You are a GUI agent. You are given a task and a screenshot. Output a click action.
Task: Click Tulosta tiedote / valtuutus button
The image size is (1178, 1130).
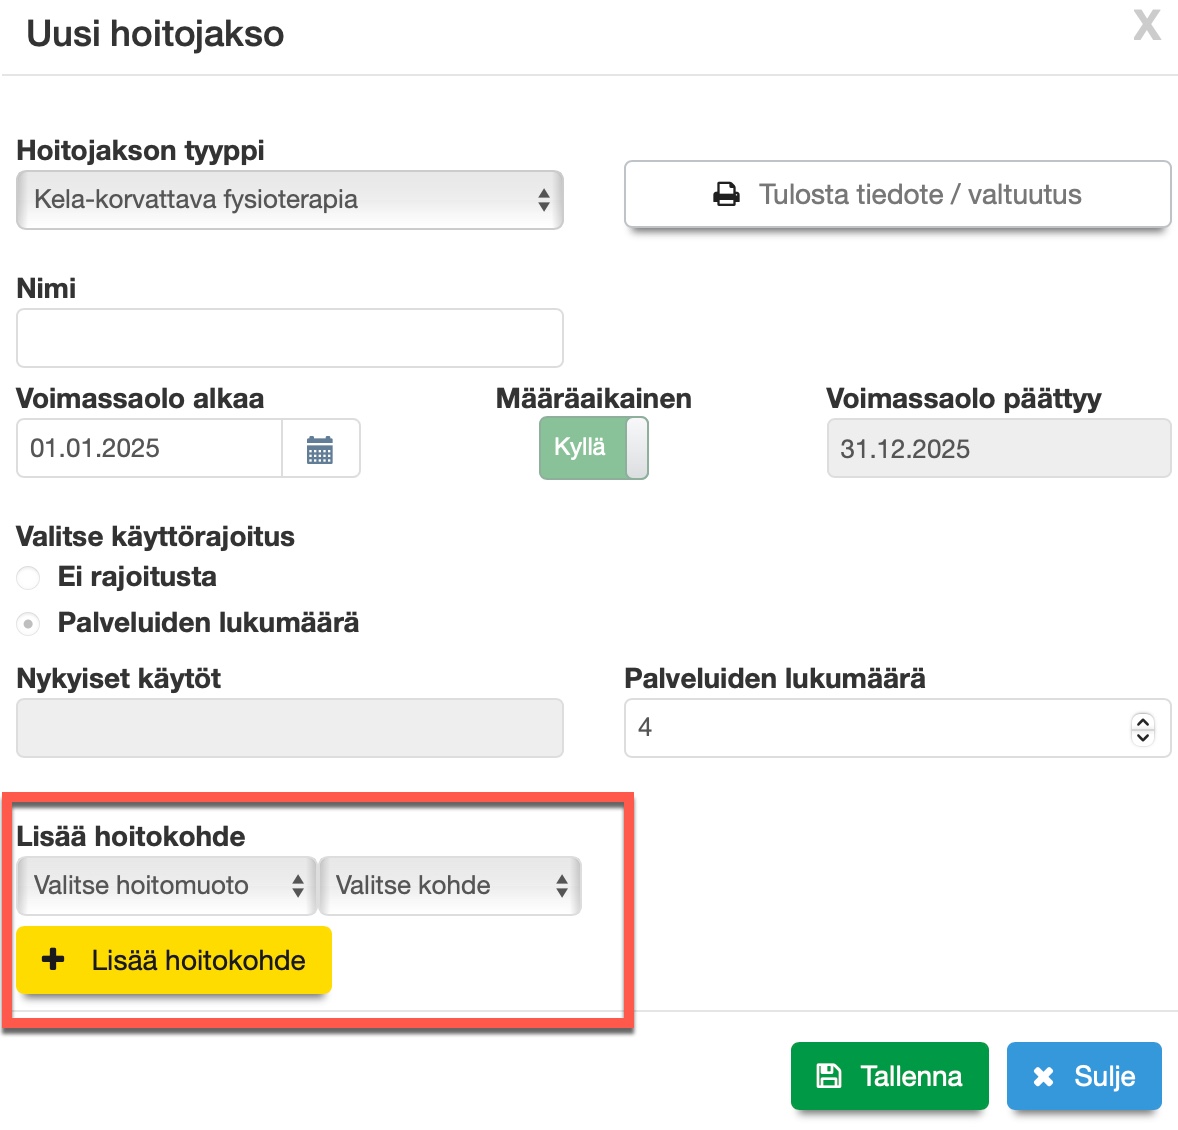897,195
